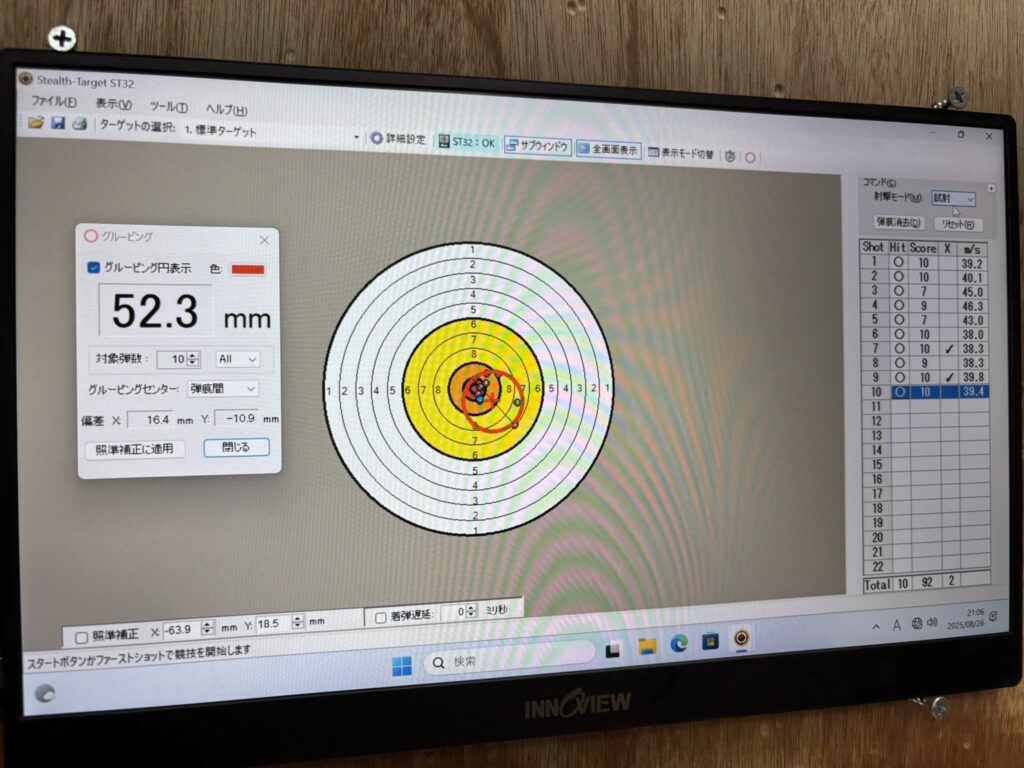Image resolution: width=1024 pixels, height=768 pixels.
Task: Enable the 照準補正 checkbox
Action: click(x=81, y=637)
